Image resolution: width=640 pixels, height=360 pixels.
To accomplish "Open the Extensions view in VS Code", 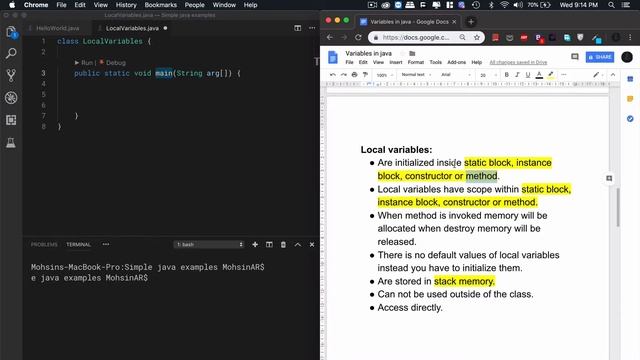I will (x=11, y=120).
